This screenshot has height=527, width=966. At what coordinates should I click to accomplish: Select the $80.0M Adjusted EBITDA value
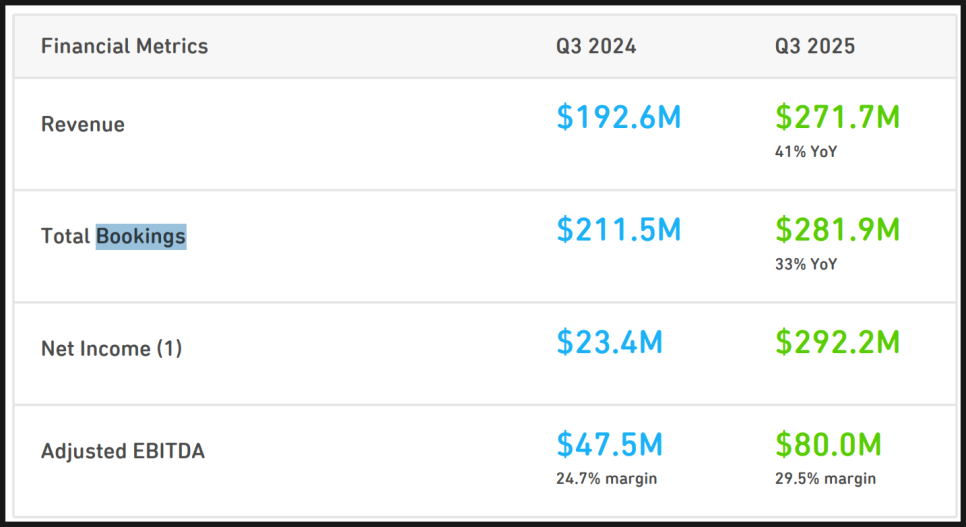click(x=828, y=444)
